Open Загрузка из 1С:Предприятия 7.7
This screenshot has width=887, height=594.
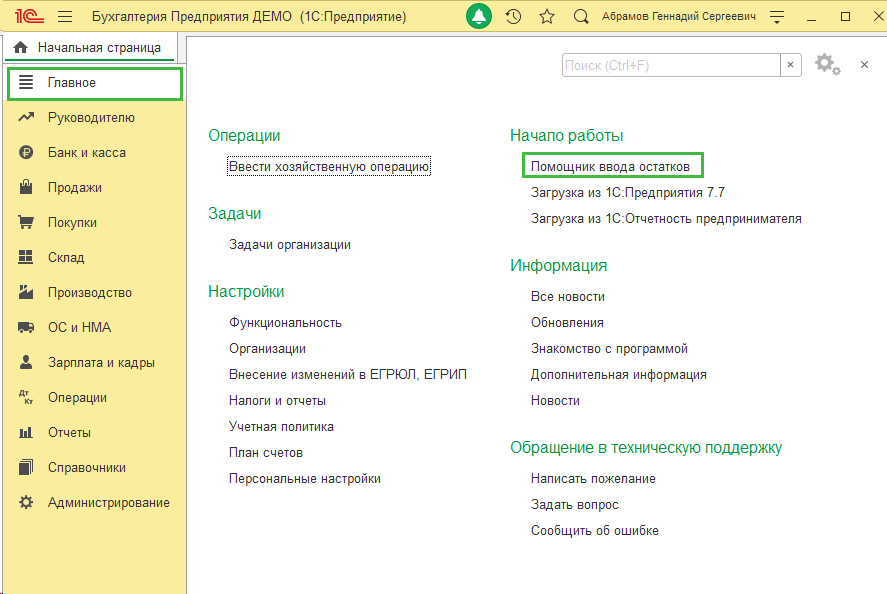click(628, 193)
